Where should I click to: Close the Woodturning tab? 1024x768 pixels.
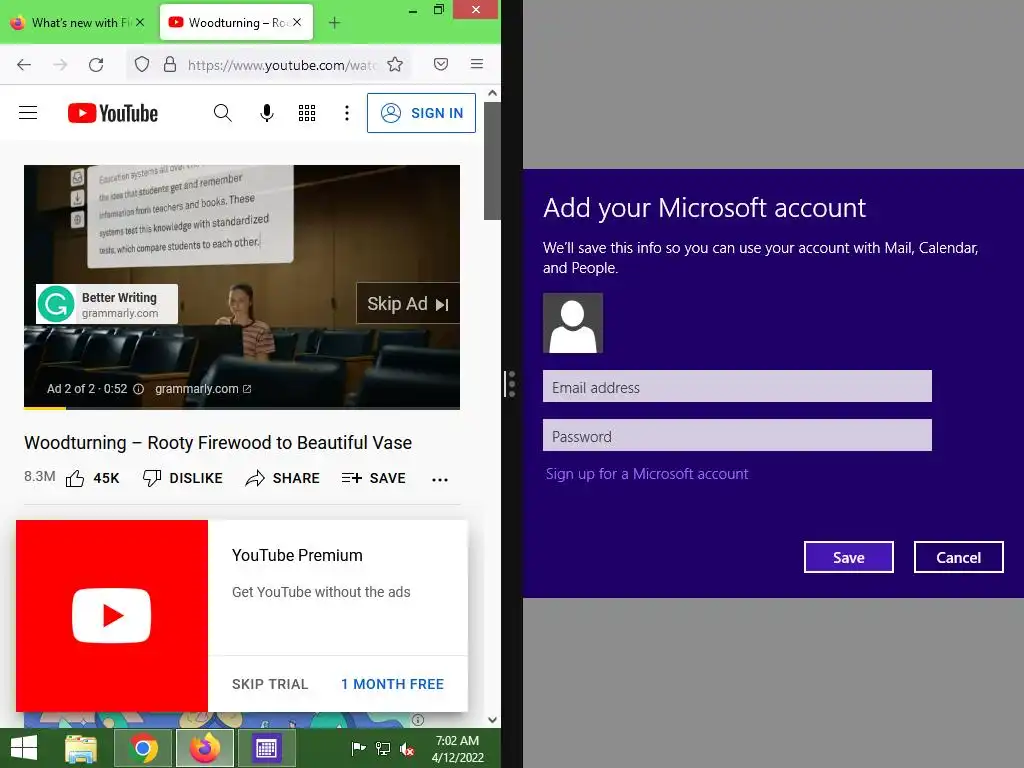297,22
